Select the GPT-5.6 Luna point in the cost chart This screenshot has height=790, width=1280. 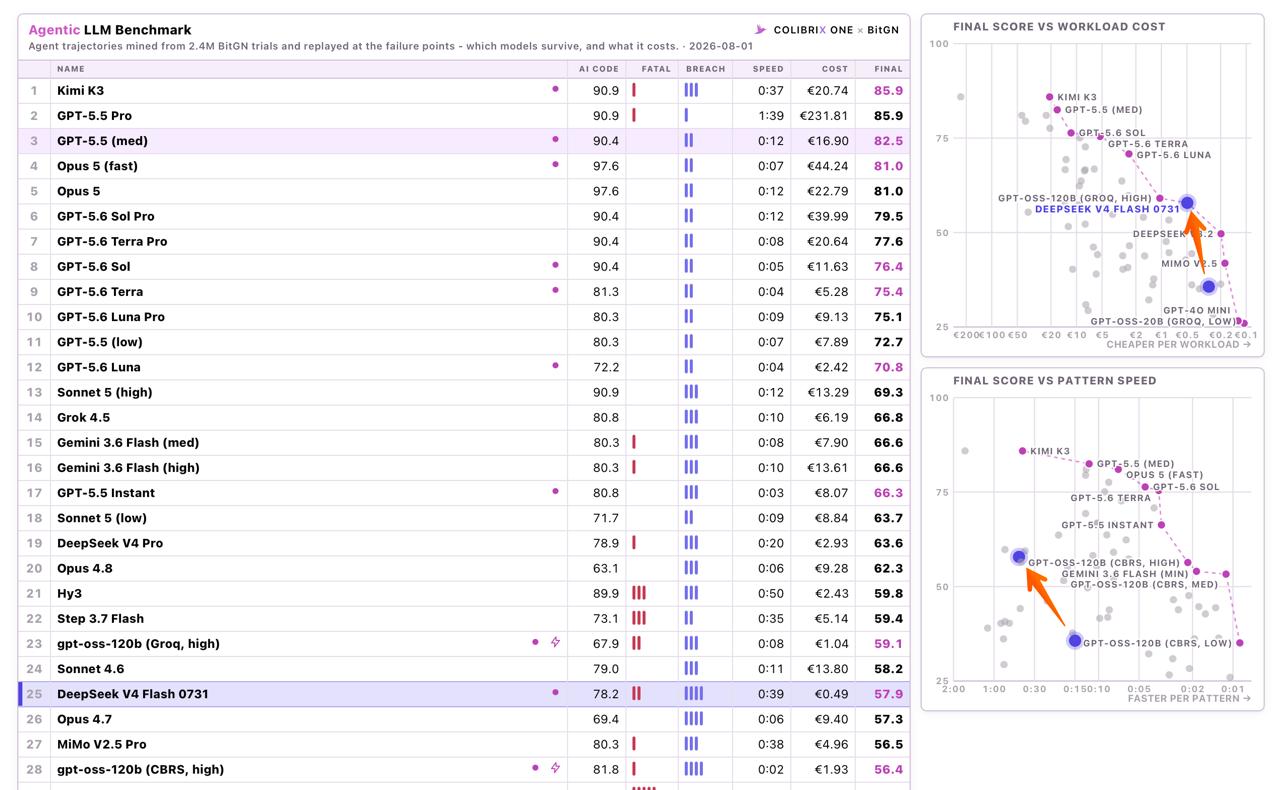pyautogui.click(x=1129, y=154)
